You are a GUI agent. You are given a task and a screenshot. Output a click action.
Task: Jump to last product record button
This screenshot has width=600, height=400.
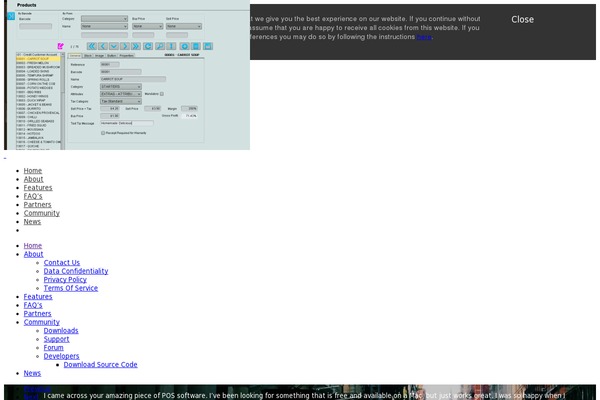pos(136,46)
